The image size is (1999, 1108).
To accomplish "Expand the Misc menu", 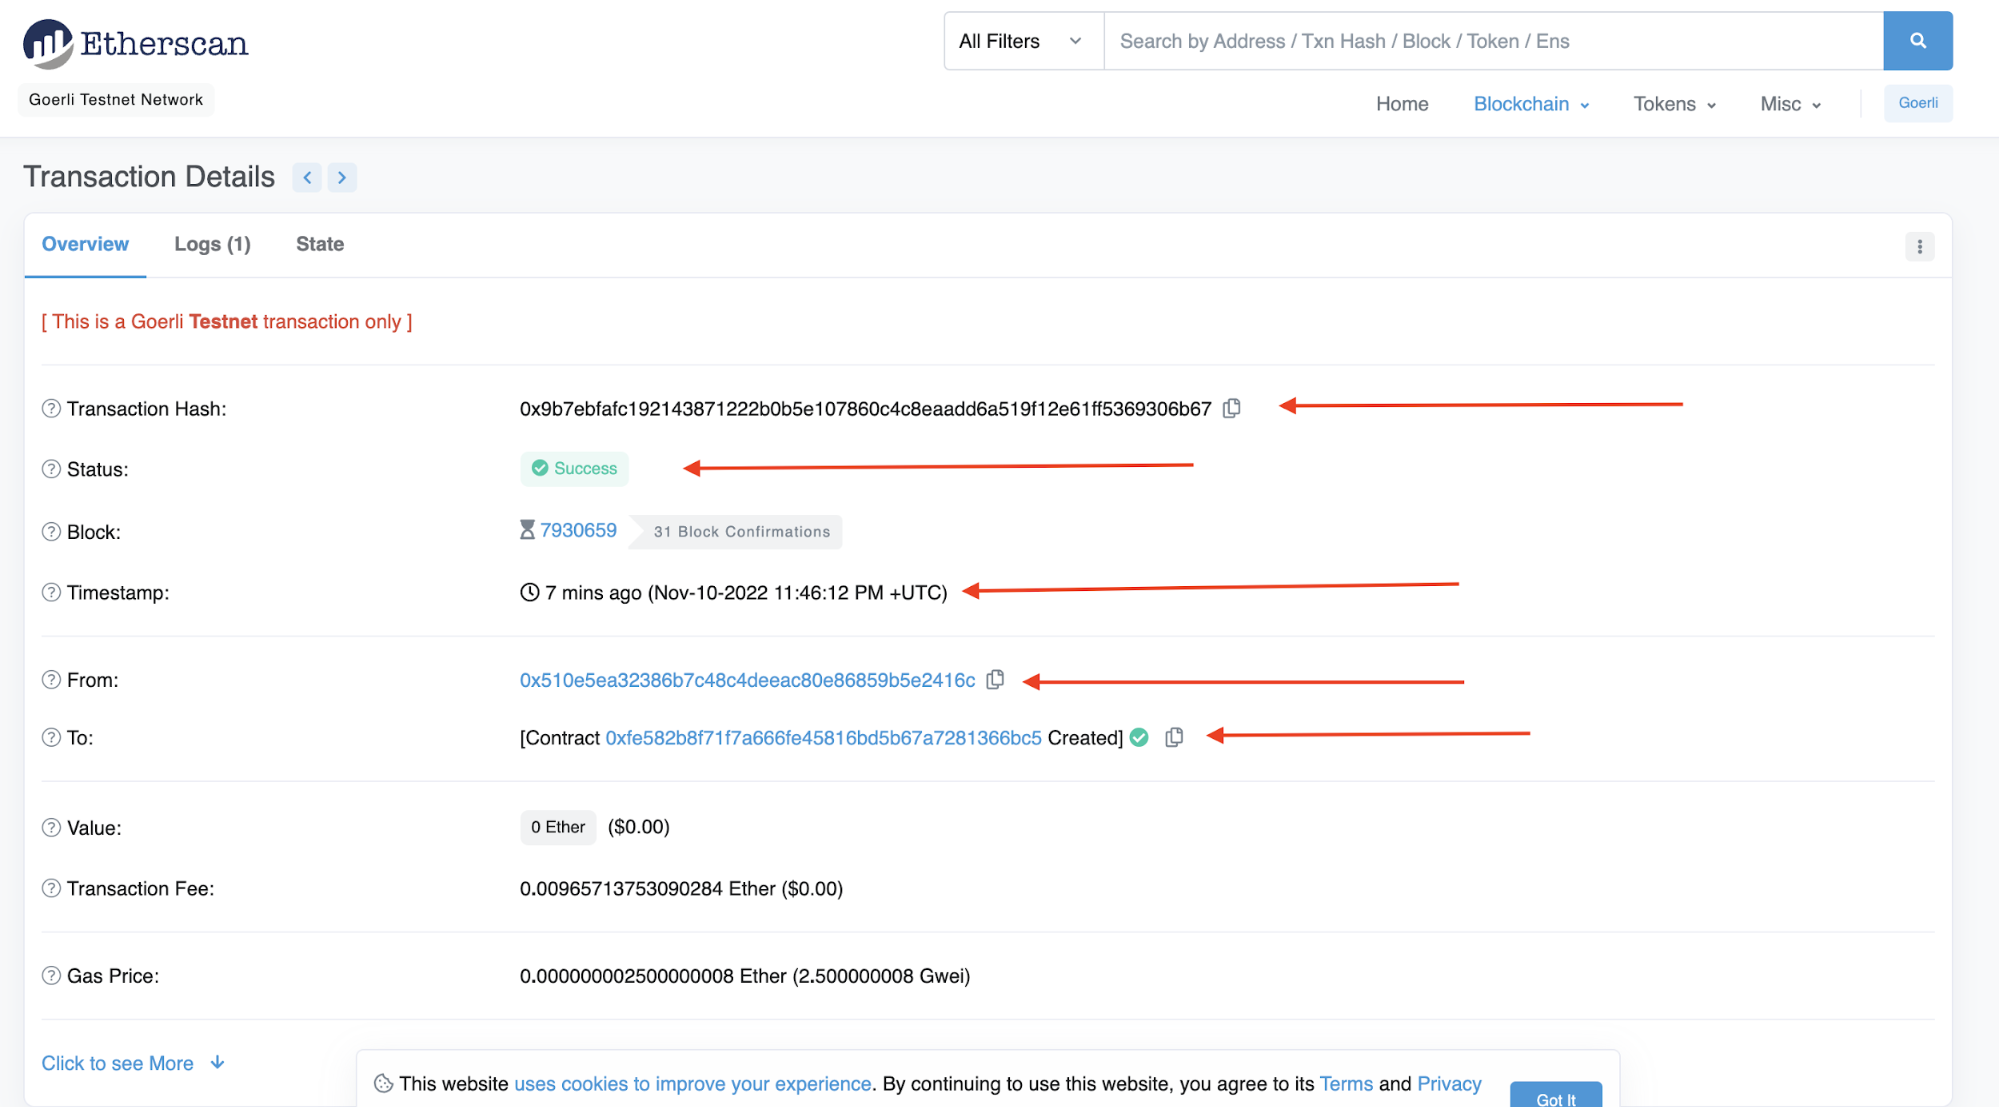I will pyautogui.click(x=1790, y=104).
